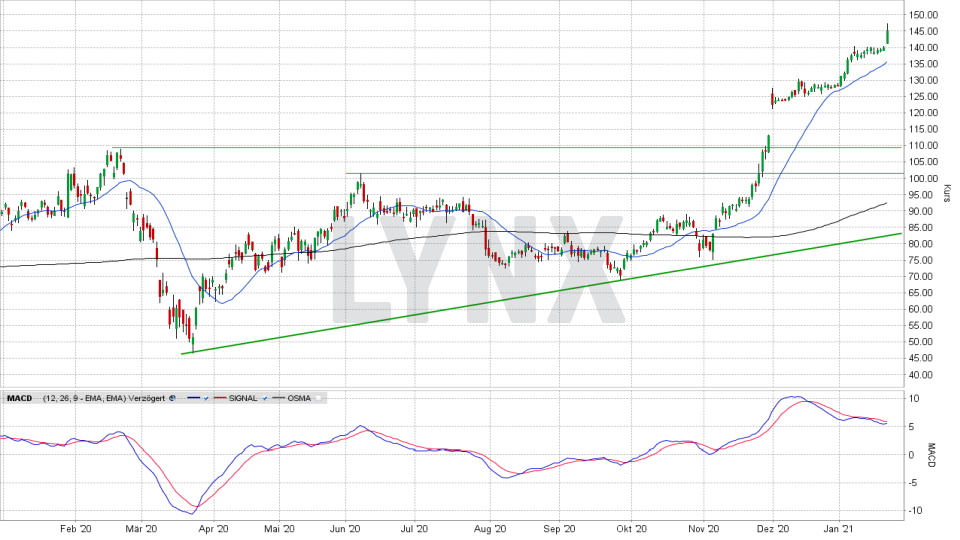The height and width of the screenshot is (540, 960).
Task: Click the Mai '20 date label
Action: click(279, 528)
